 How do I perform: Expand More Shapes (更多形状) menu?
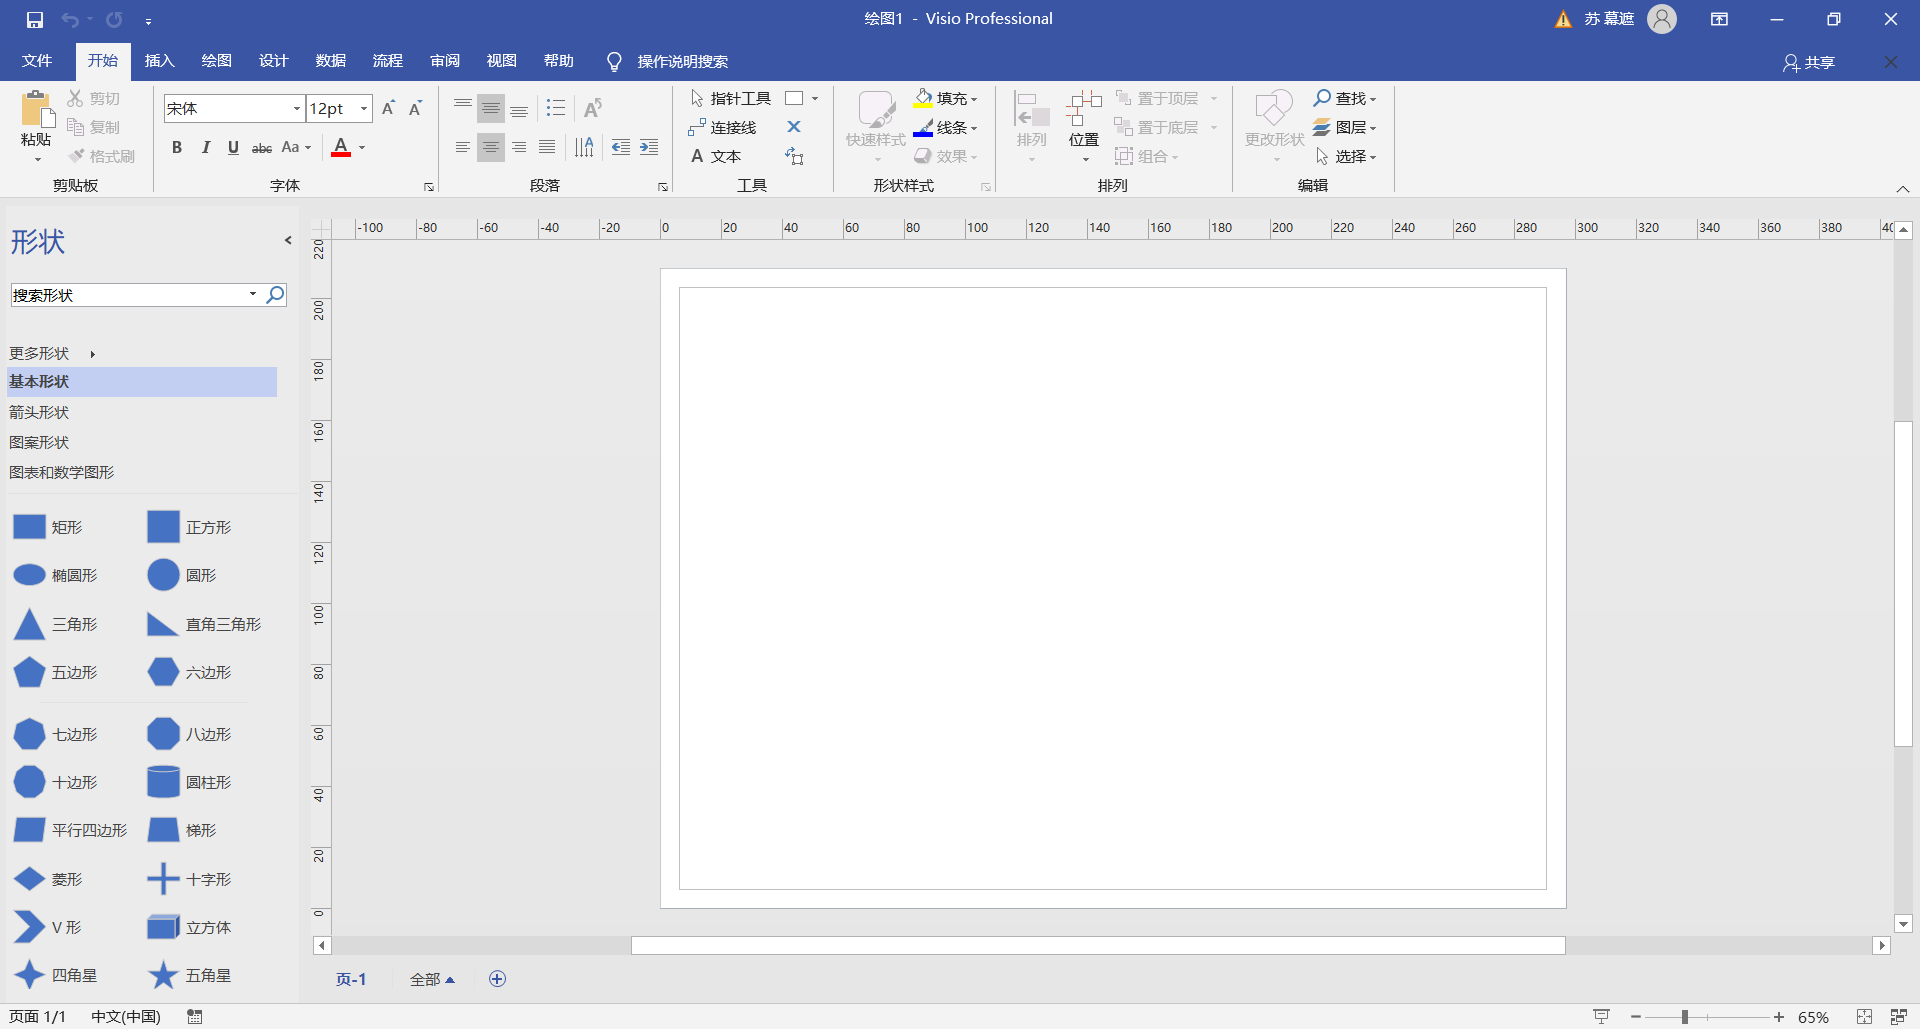tap(52, 353)
